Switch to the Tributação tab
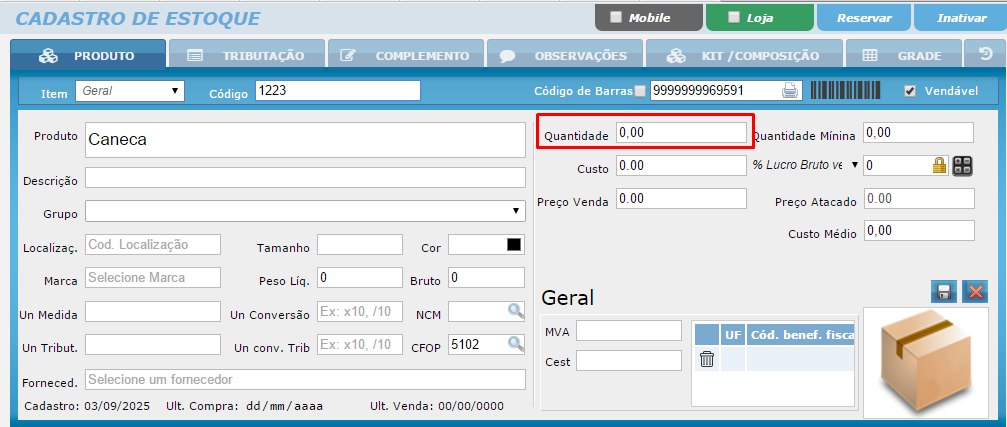This screenshot has height=427, width=1007. 246,55
